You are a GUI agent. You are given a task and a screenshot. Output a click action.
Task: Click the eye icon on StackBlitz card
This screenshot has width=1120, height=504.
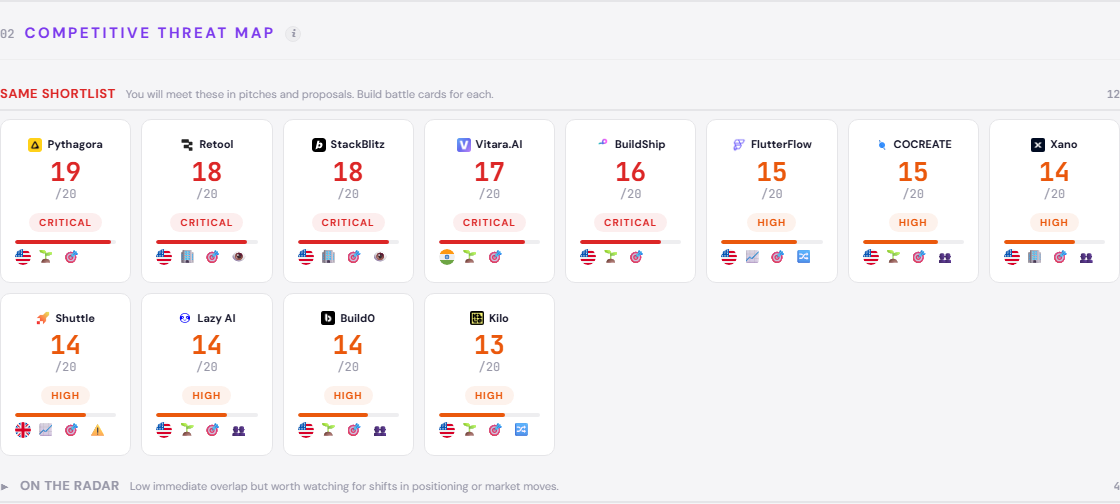[380, 257]
